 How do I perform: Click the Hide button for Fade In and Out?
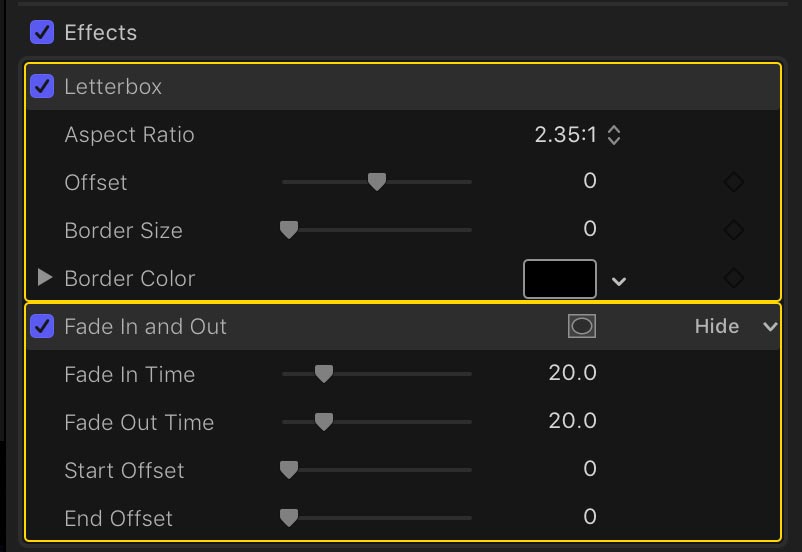[717, 326]
